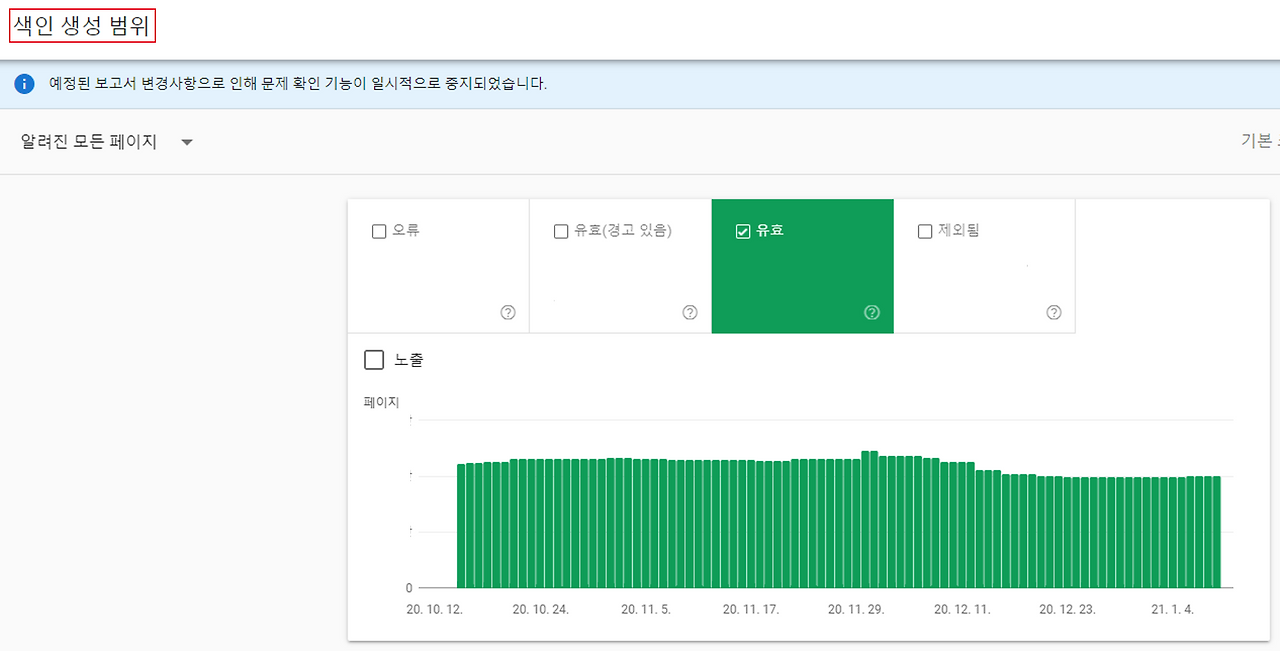This screenshot has height=651, width=1280.
Task: Select the 알려진 모든 페이지 filter label
Action: tap(89, 142)
